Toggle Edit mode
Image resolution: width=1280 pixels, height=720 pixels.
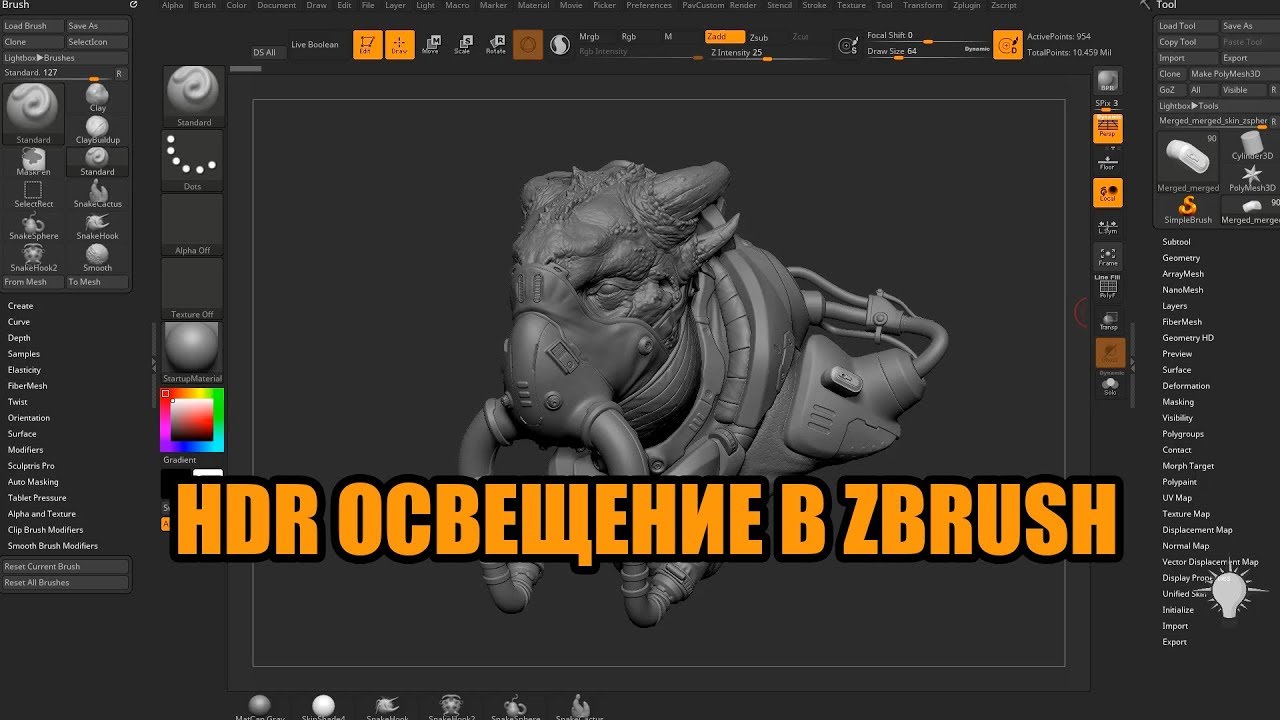368,44
